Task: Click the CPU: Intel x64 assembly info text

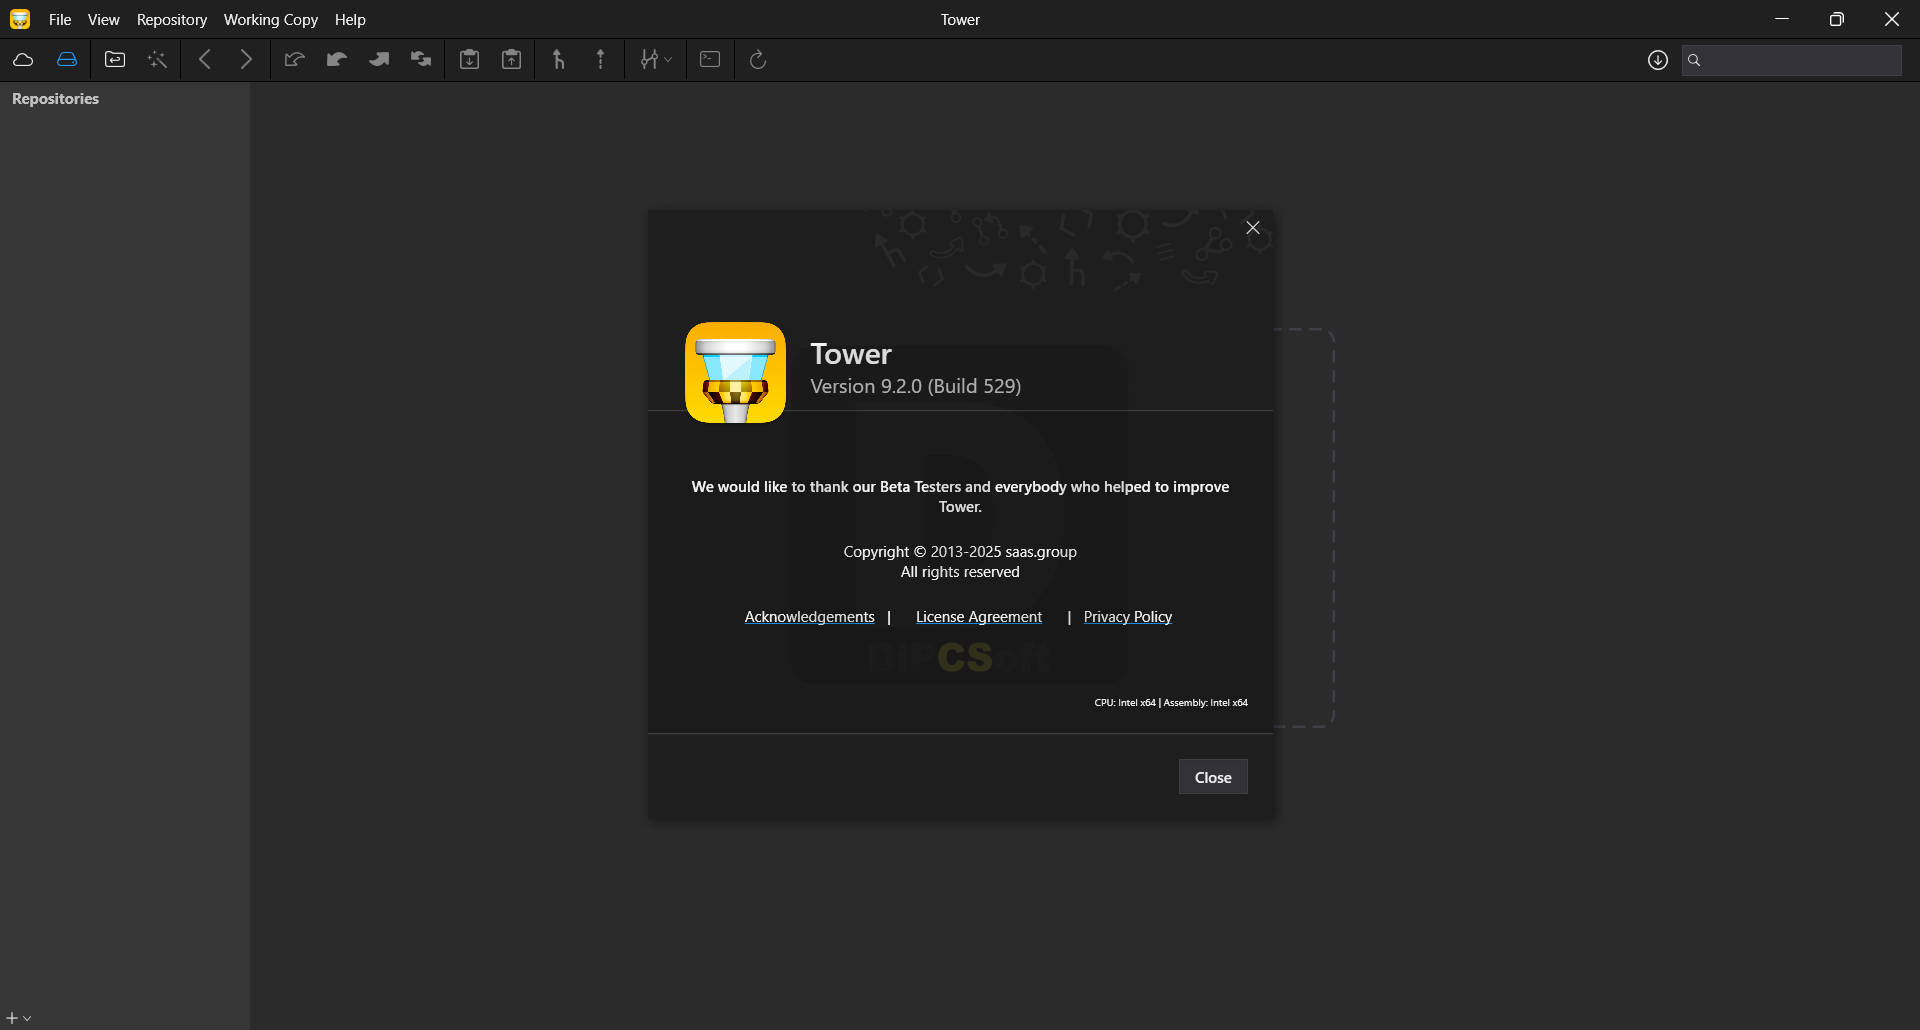Action: [1171, 703]
